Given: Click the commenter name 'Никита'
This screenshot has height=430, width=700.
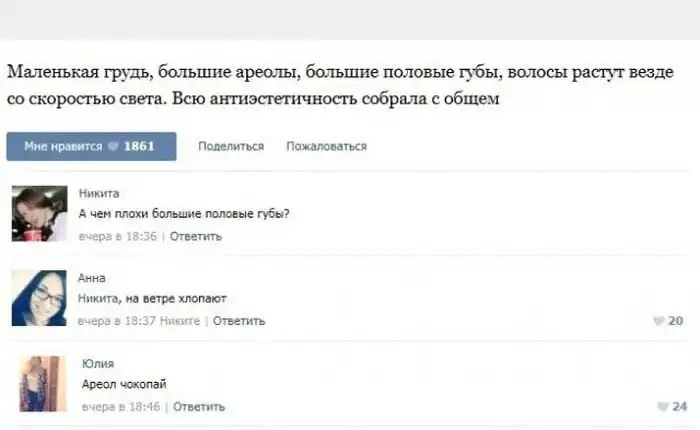Looking at the screenshot, I should [93, 192].
